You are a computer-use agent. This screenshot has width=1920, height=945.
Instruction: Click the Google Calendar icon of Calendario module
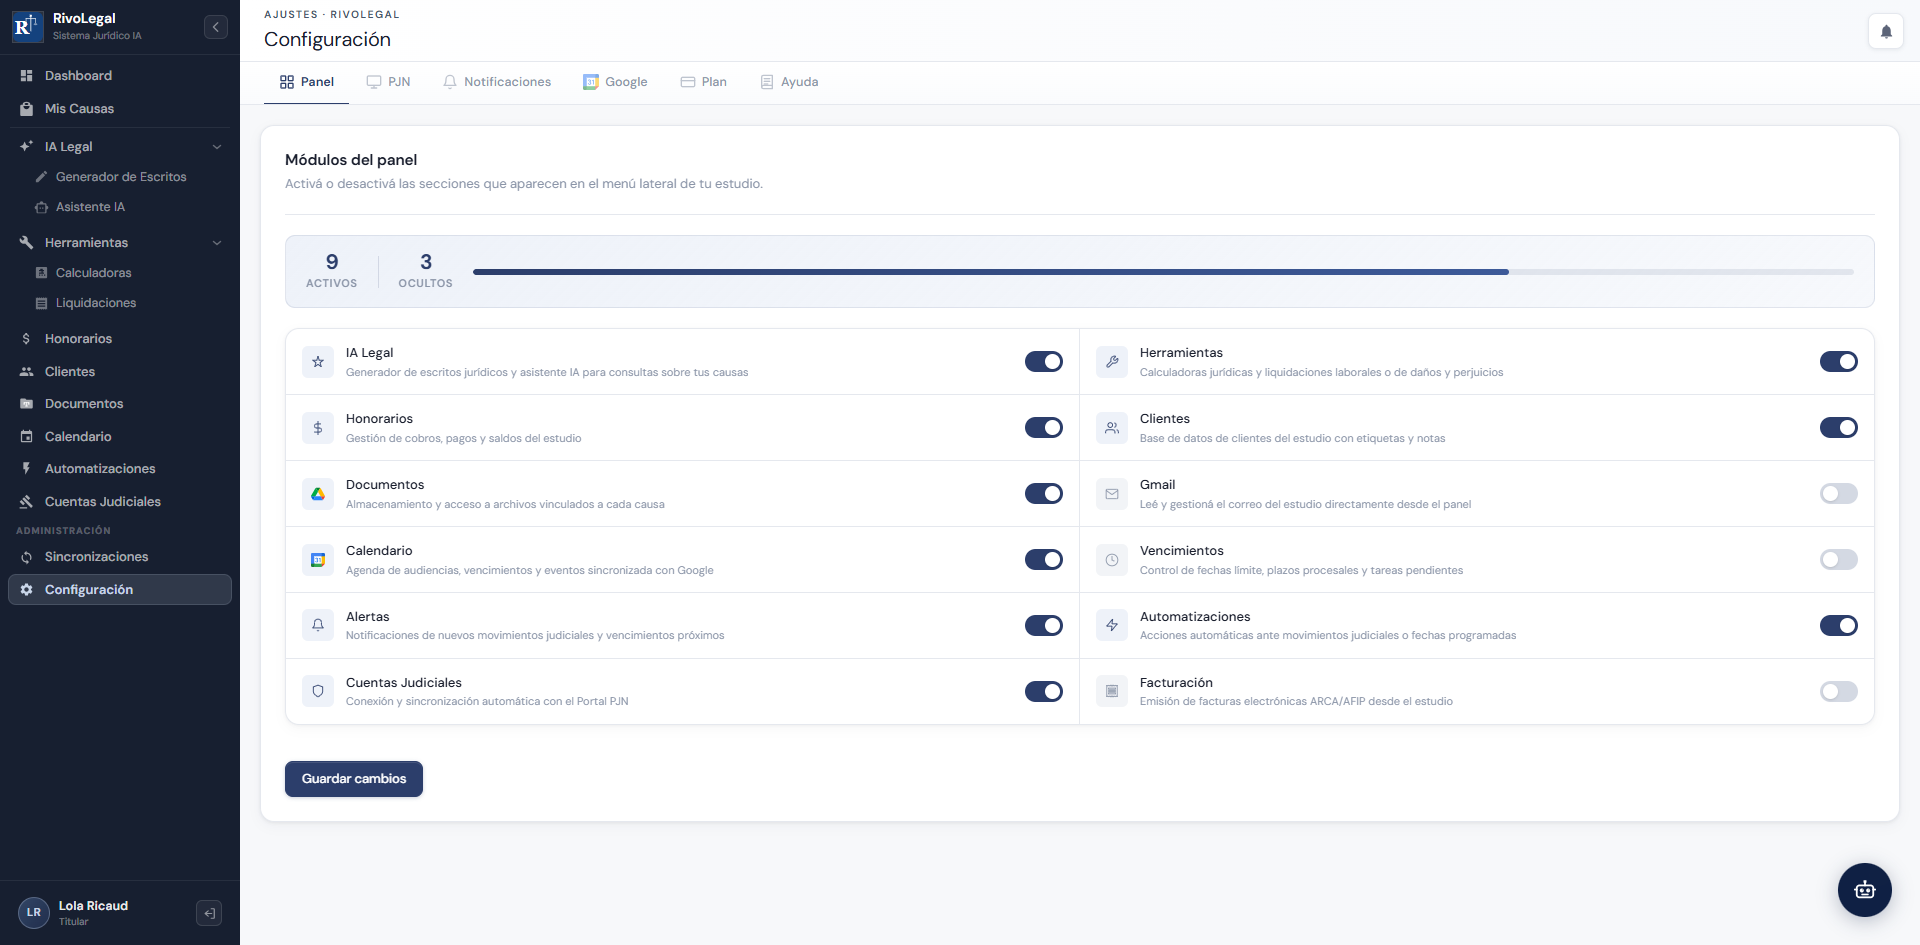[x=318, y=560]
